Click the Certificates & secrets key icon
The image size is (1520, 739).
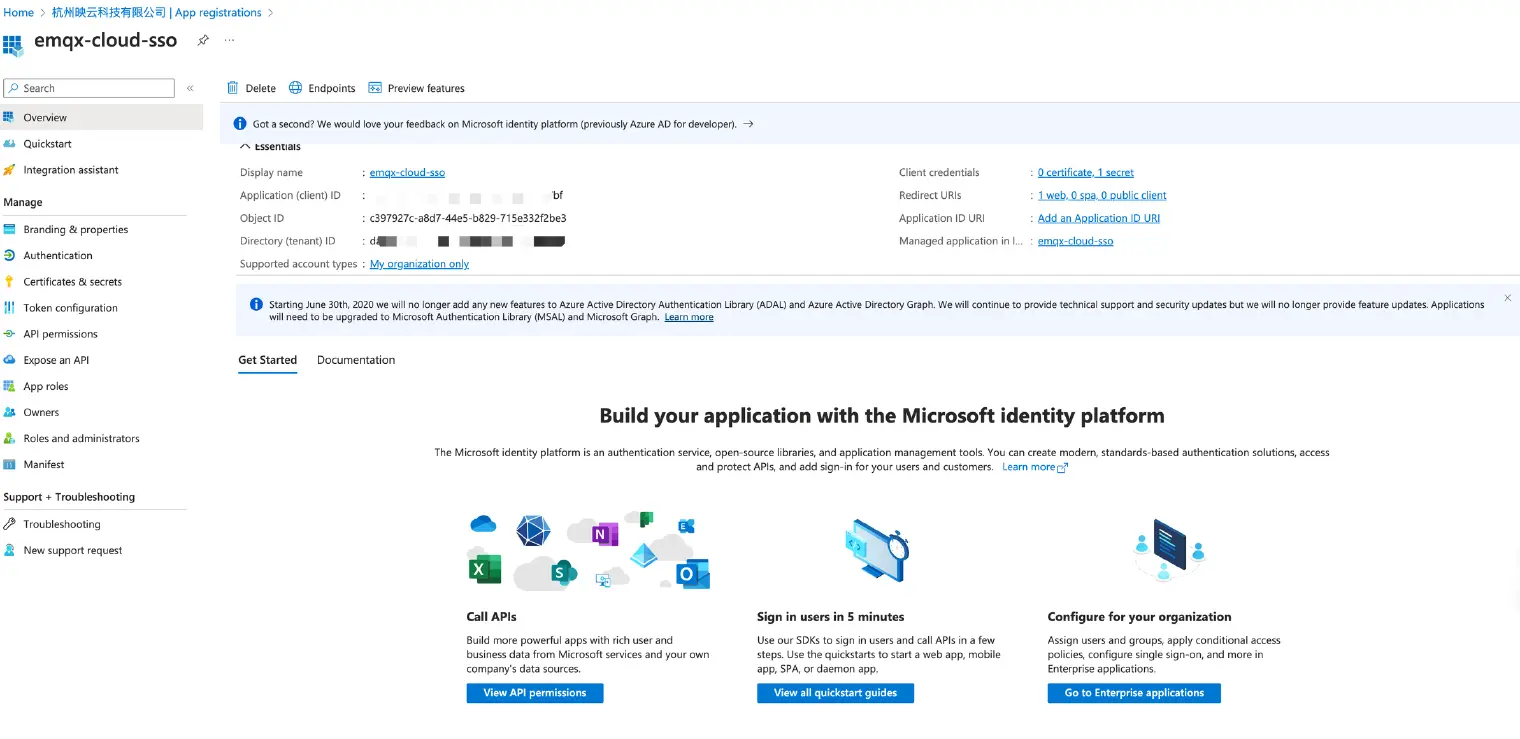[9, 282]
